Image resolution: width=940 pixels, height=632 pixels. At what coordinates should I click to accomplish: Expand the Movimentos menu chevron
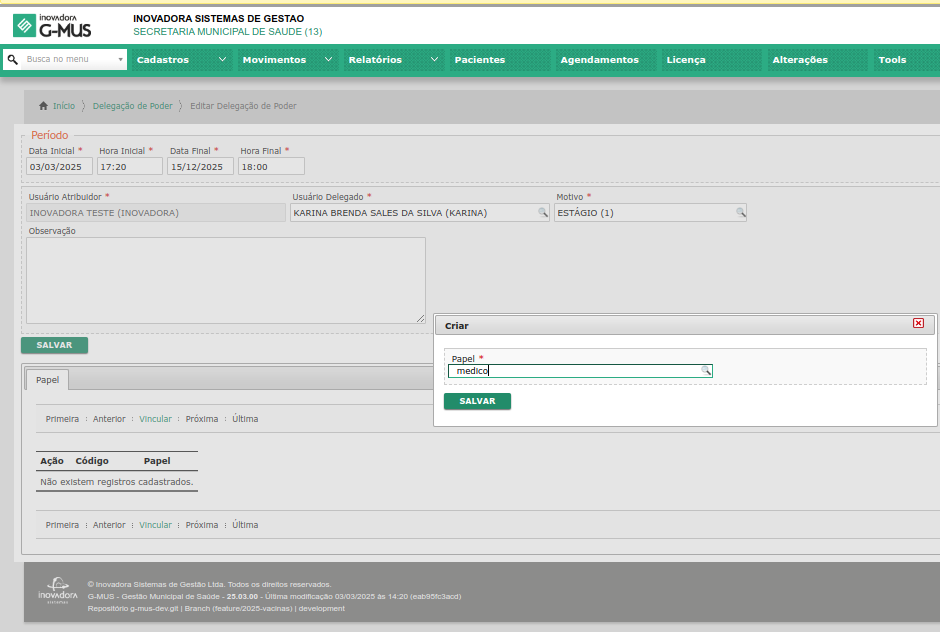click(328, 59)
